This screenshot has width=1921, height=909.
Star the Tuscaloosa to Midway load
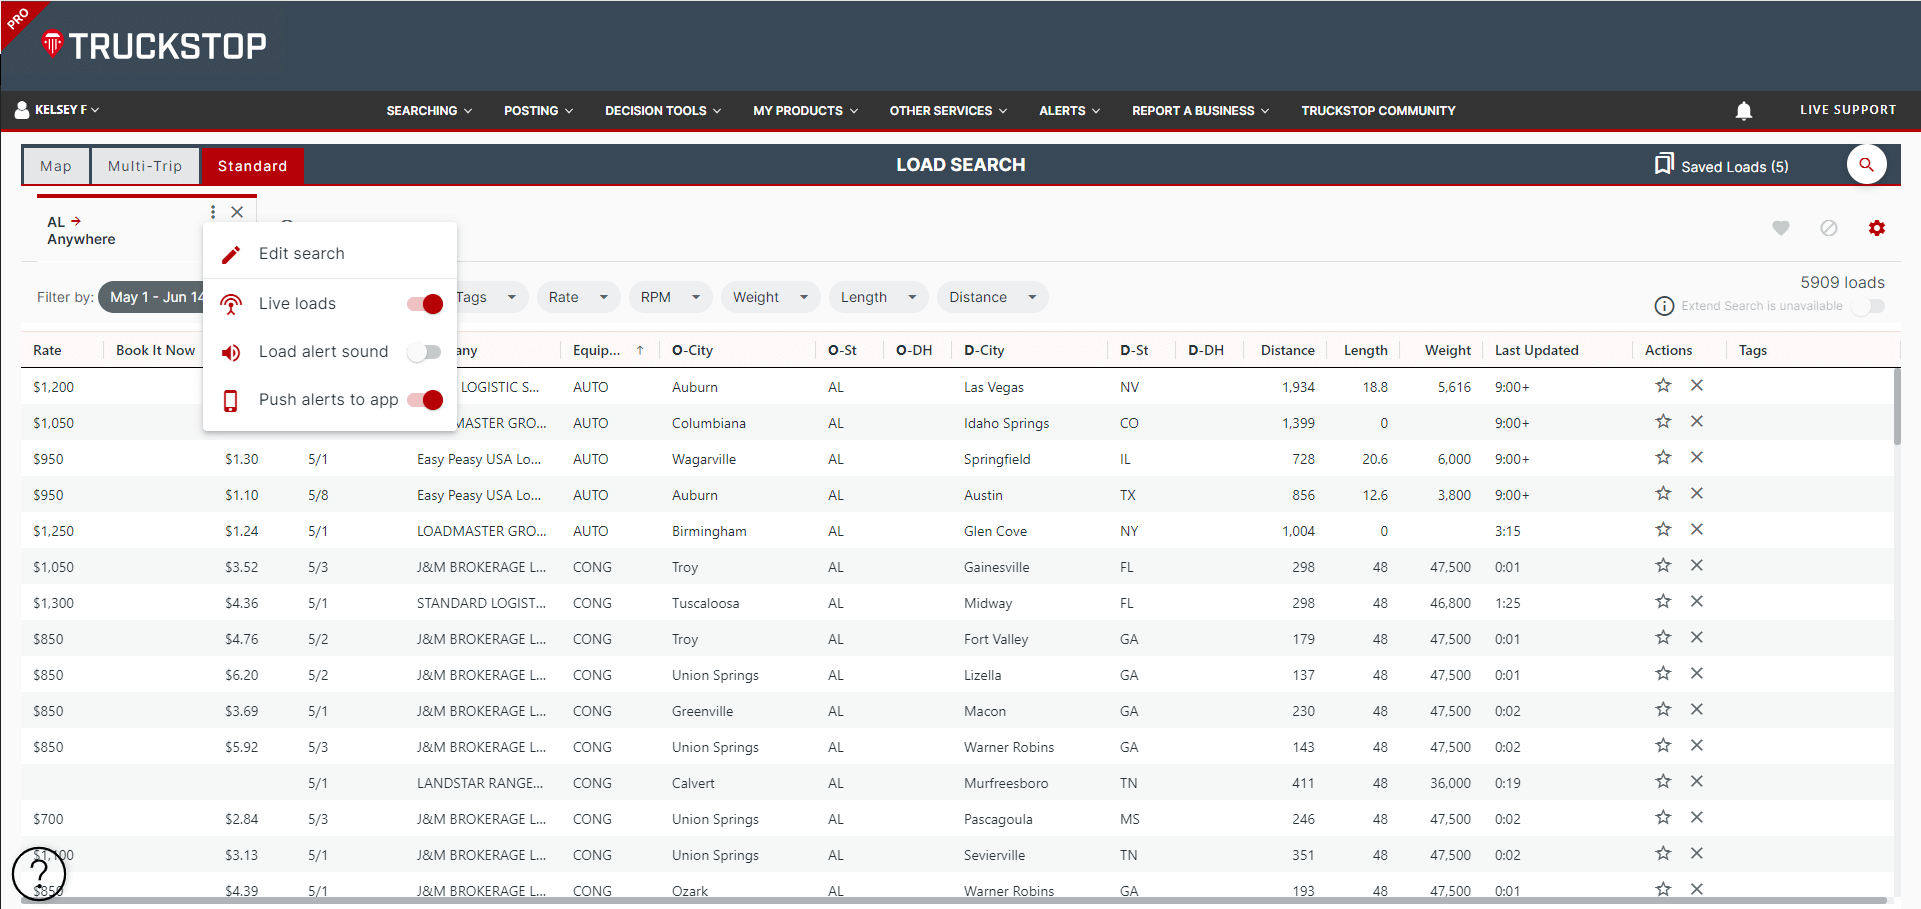[1663, 602]
